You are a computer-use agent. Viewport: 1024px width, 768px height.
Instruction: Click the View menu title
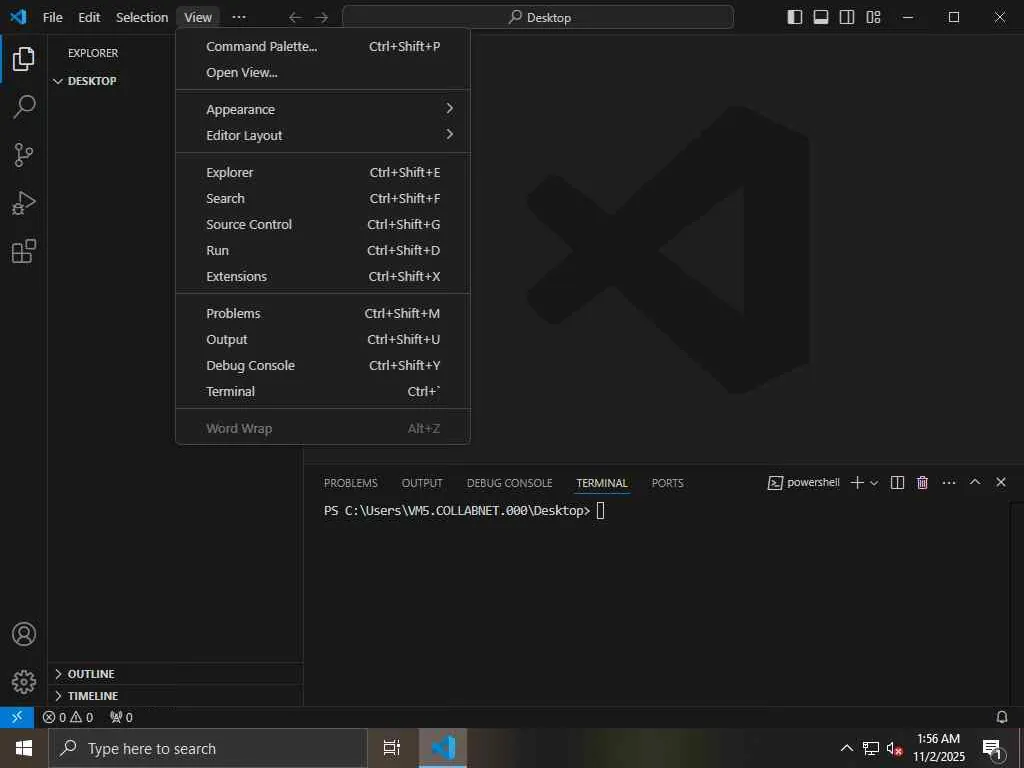198,18
